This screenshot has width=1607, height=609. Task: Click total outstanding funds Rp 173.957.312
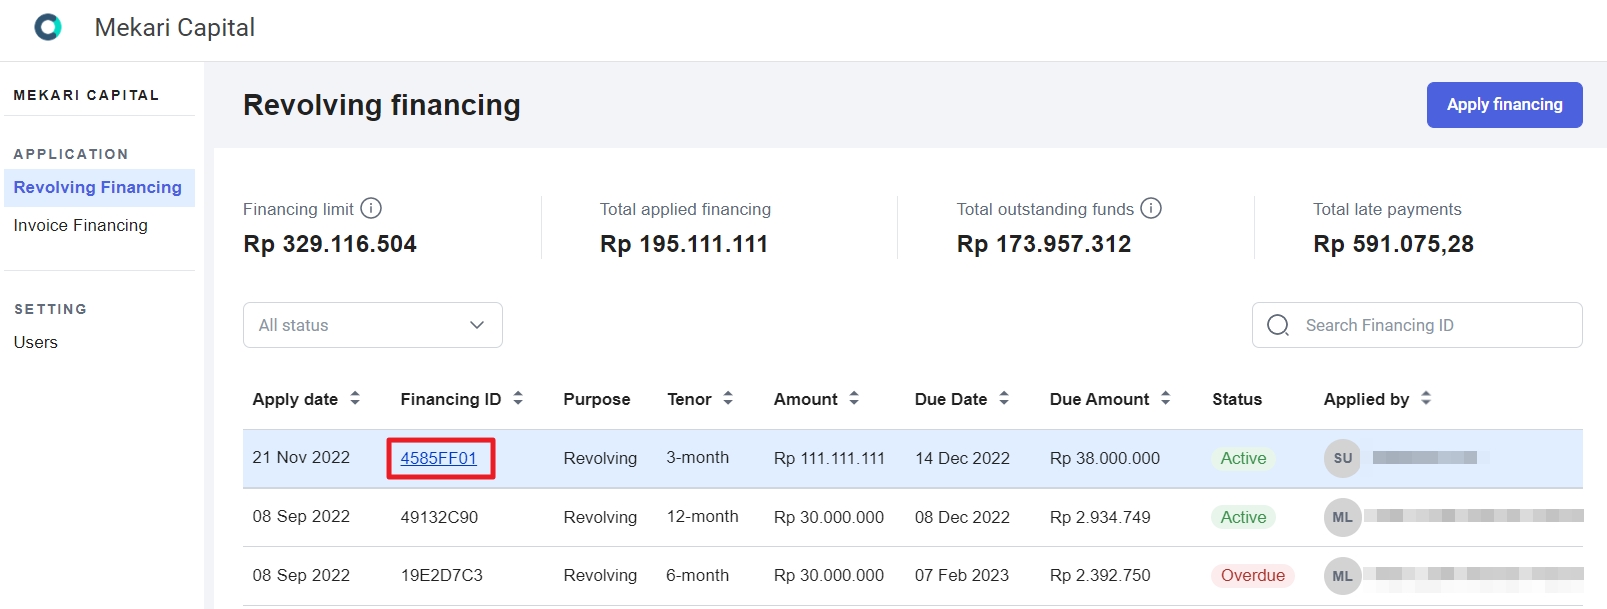[1044, 244]
